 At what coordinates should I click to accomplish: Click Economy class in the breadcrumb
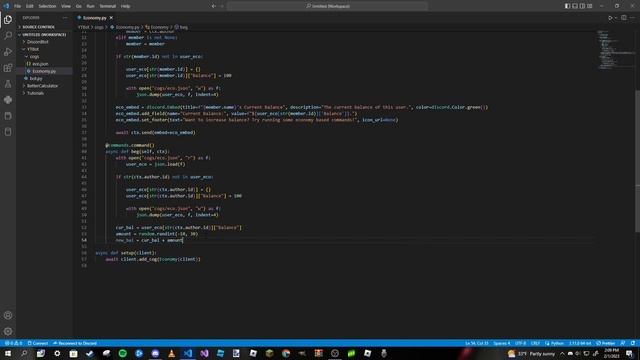pyautogui.click(x=157, y=27)
